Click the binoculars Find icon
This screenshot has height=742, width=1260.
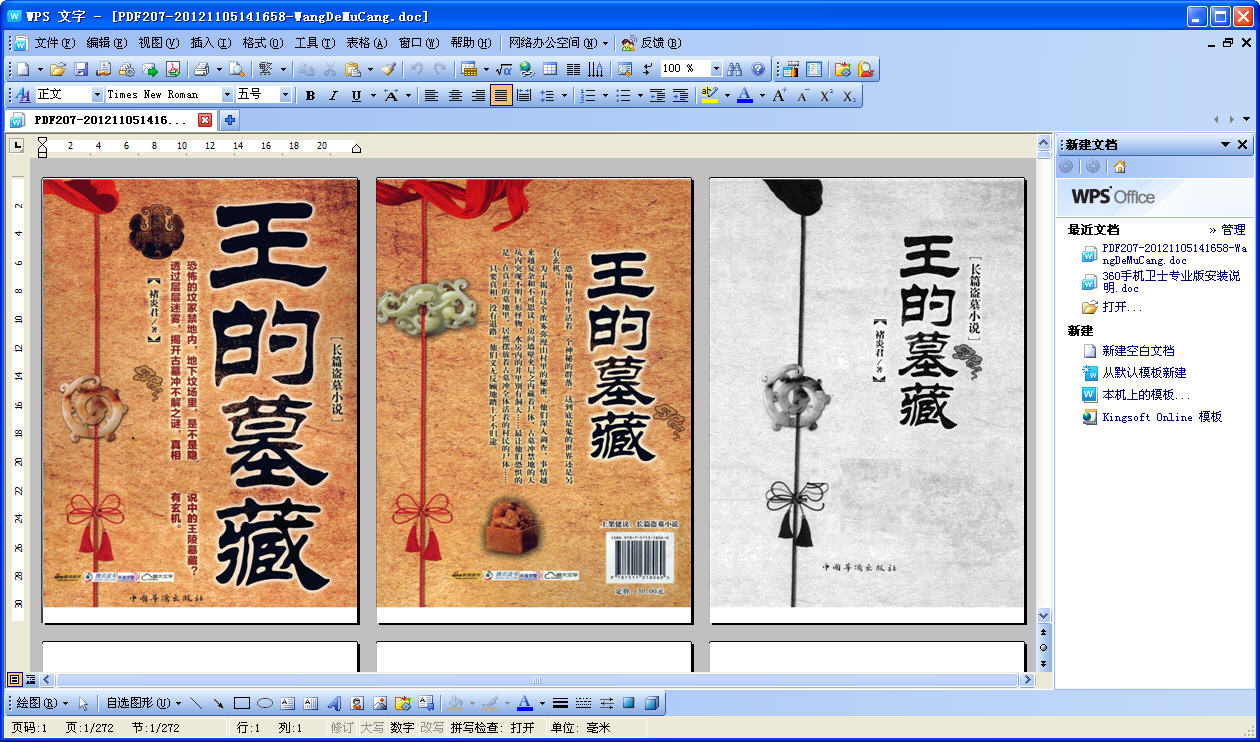click(735, 69)
